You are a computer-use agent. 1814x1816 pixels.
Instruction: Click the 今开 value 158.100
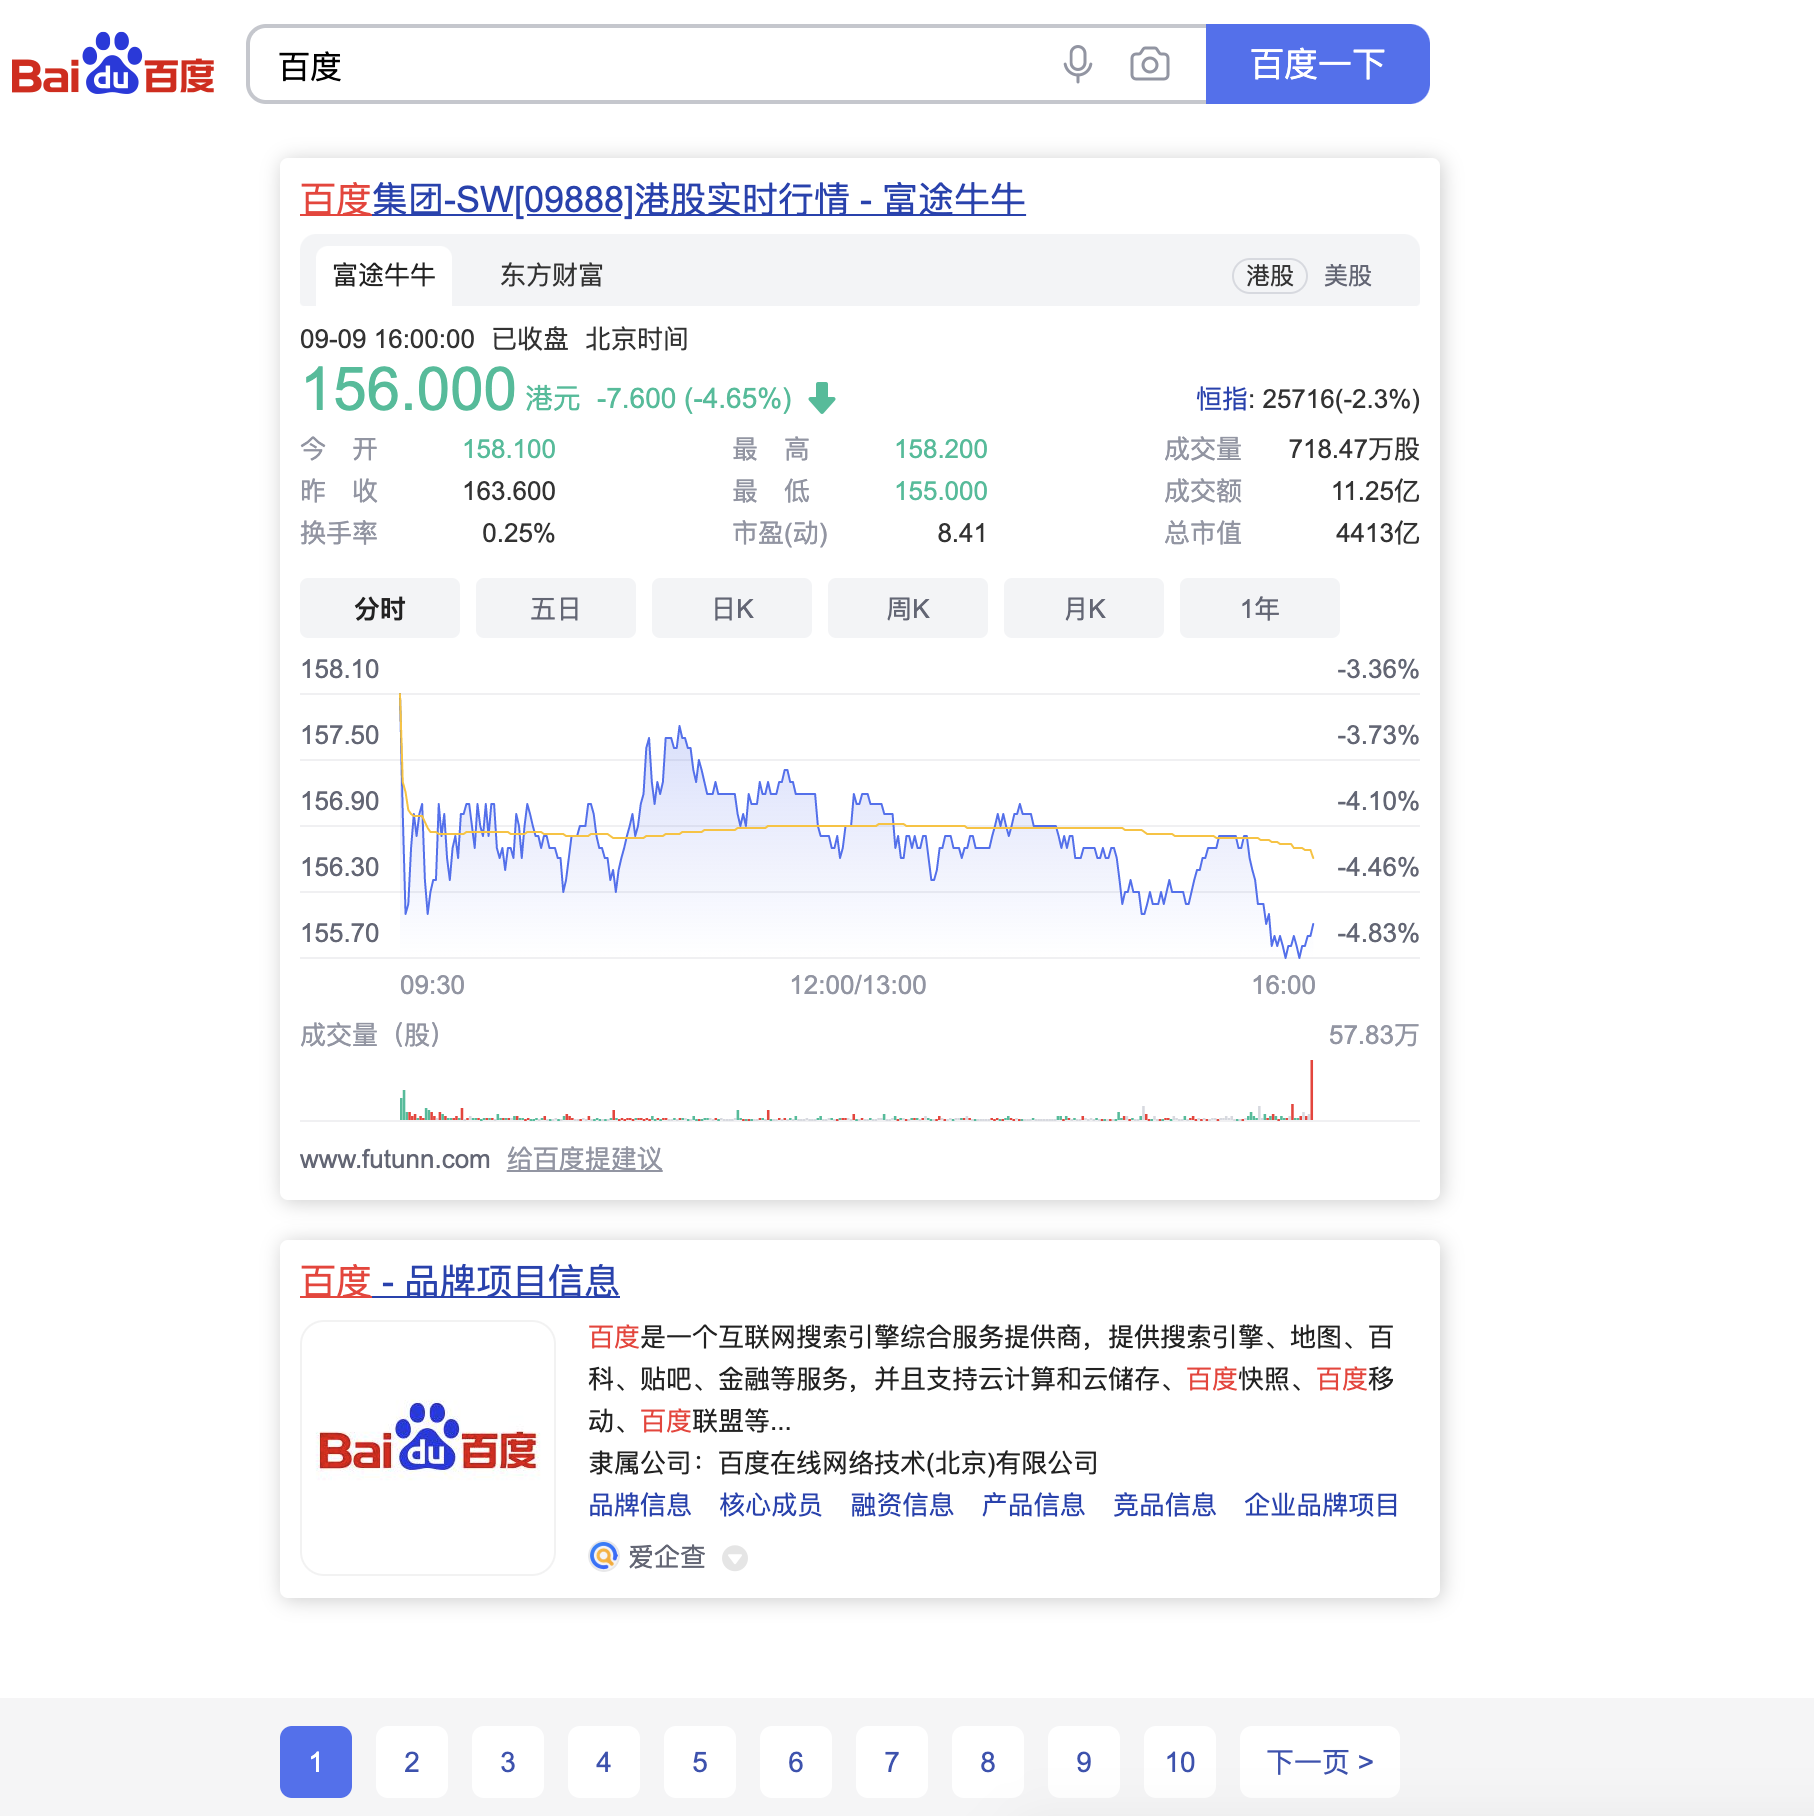point(509,449)
